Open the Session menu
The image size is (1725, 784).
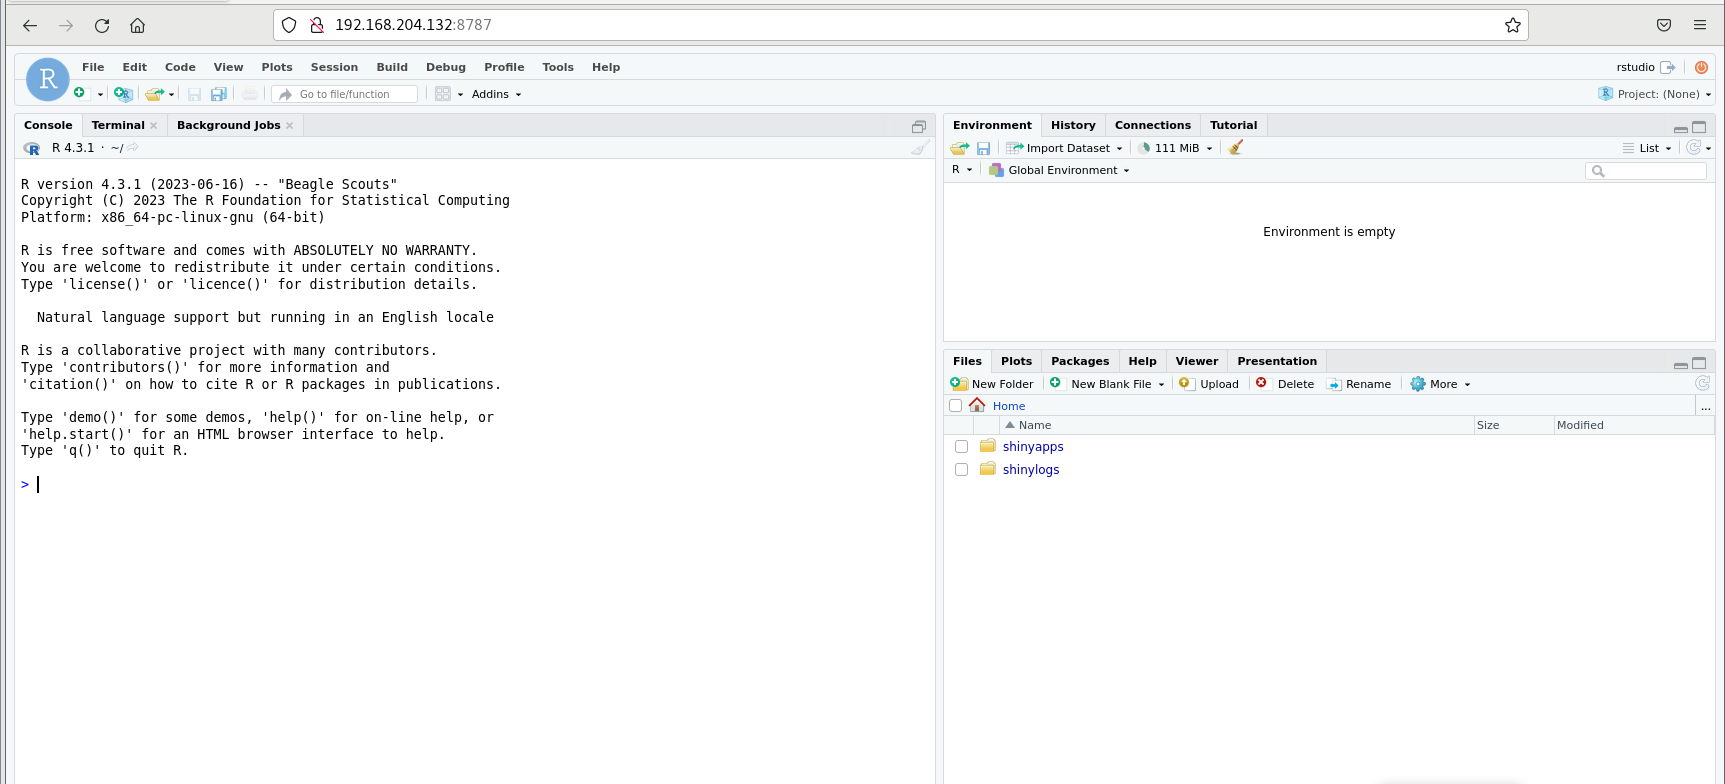pyautogui.click(x=334, y=67)
